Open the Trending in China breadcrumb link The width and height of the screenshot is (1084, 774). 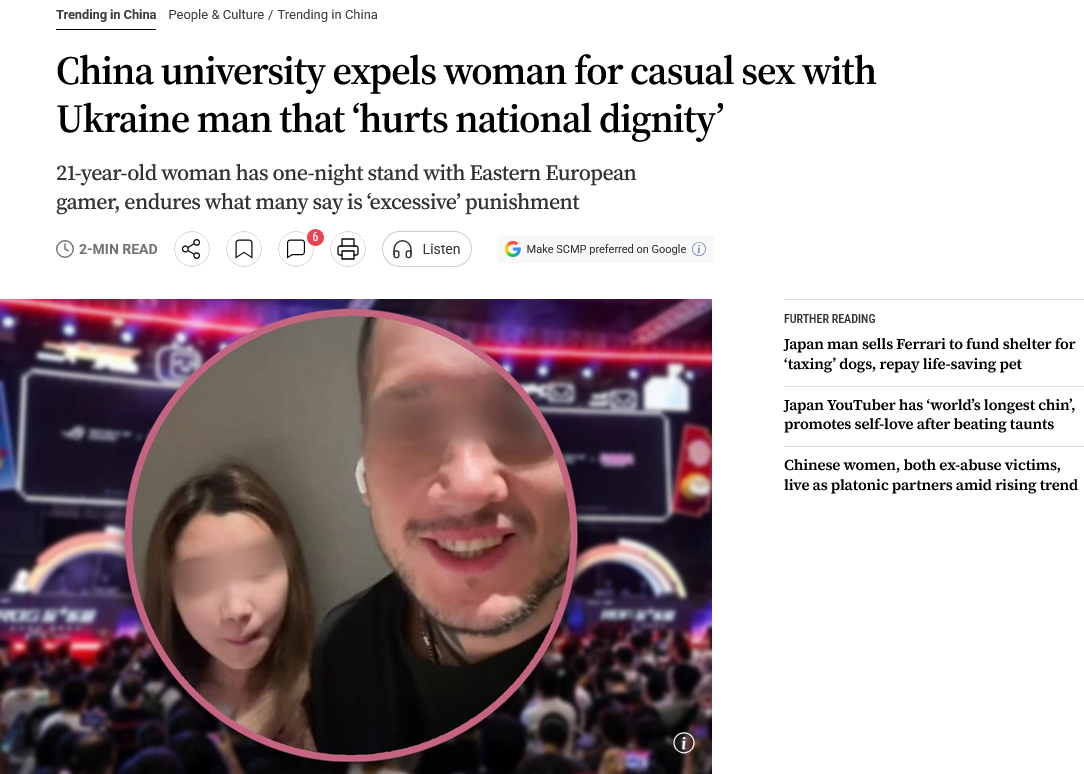pyautogui.click(x=328, y=15)
